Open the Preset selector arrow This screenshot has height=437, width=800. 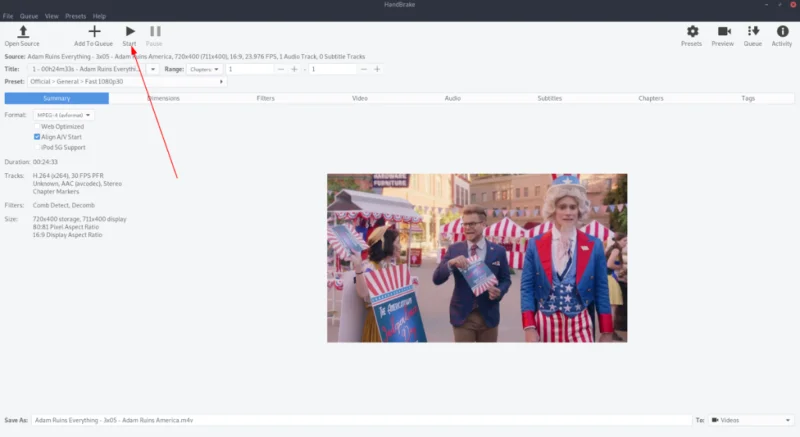(221, 82)
